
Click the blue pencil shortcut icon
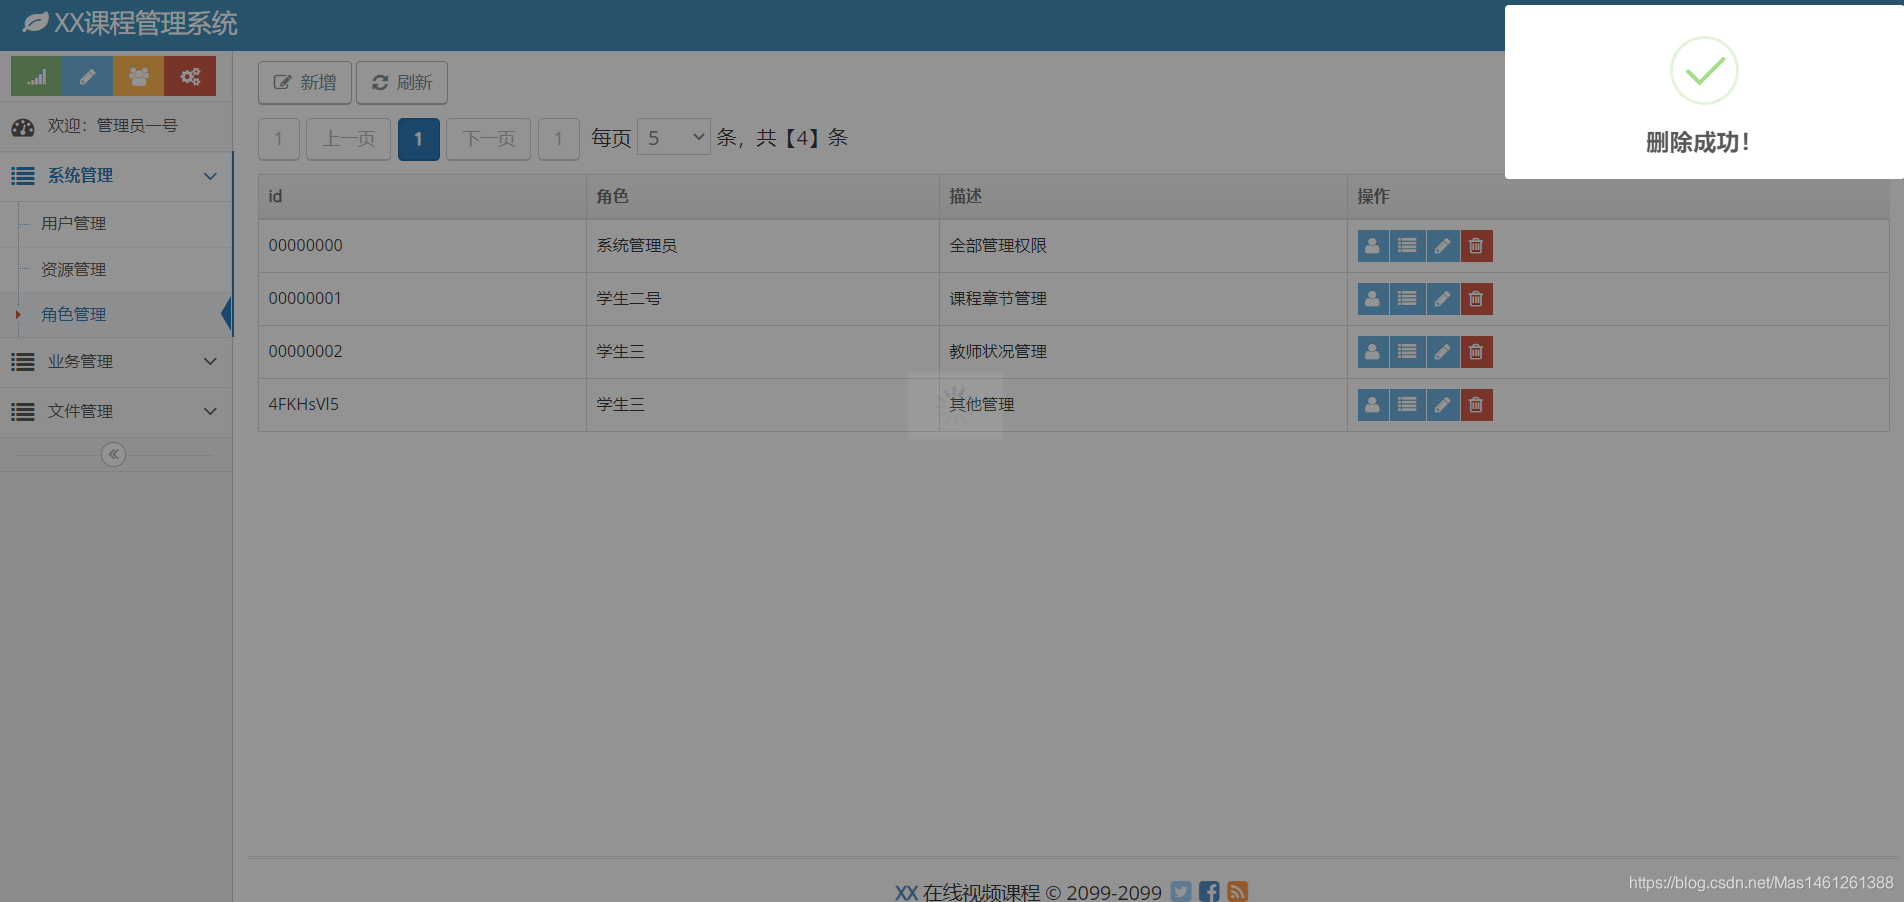88,76
